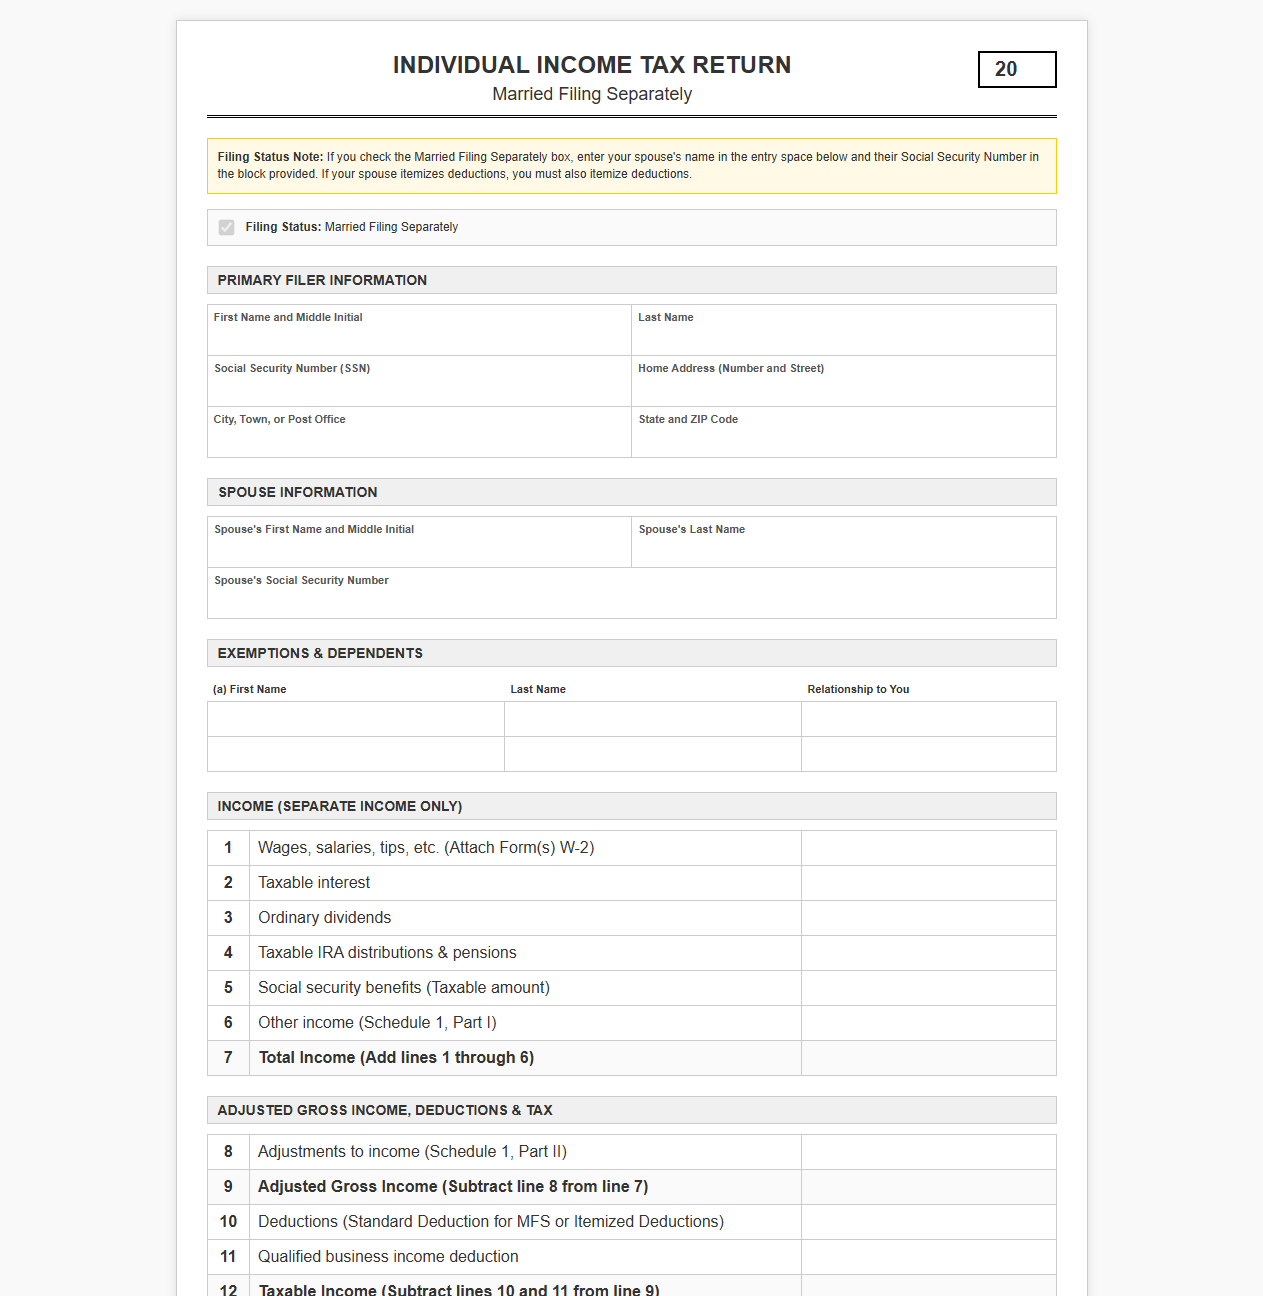
Task: Click the Home Address (Number and Street) field
Action: click(x=844, y=381)
